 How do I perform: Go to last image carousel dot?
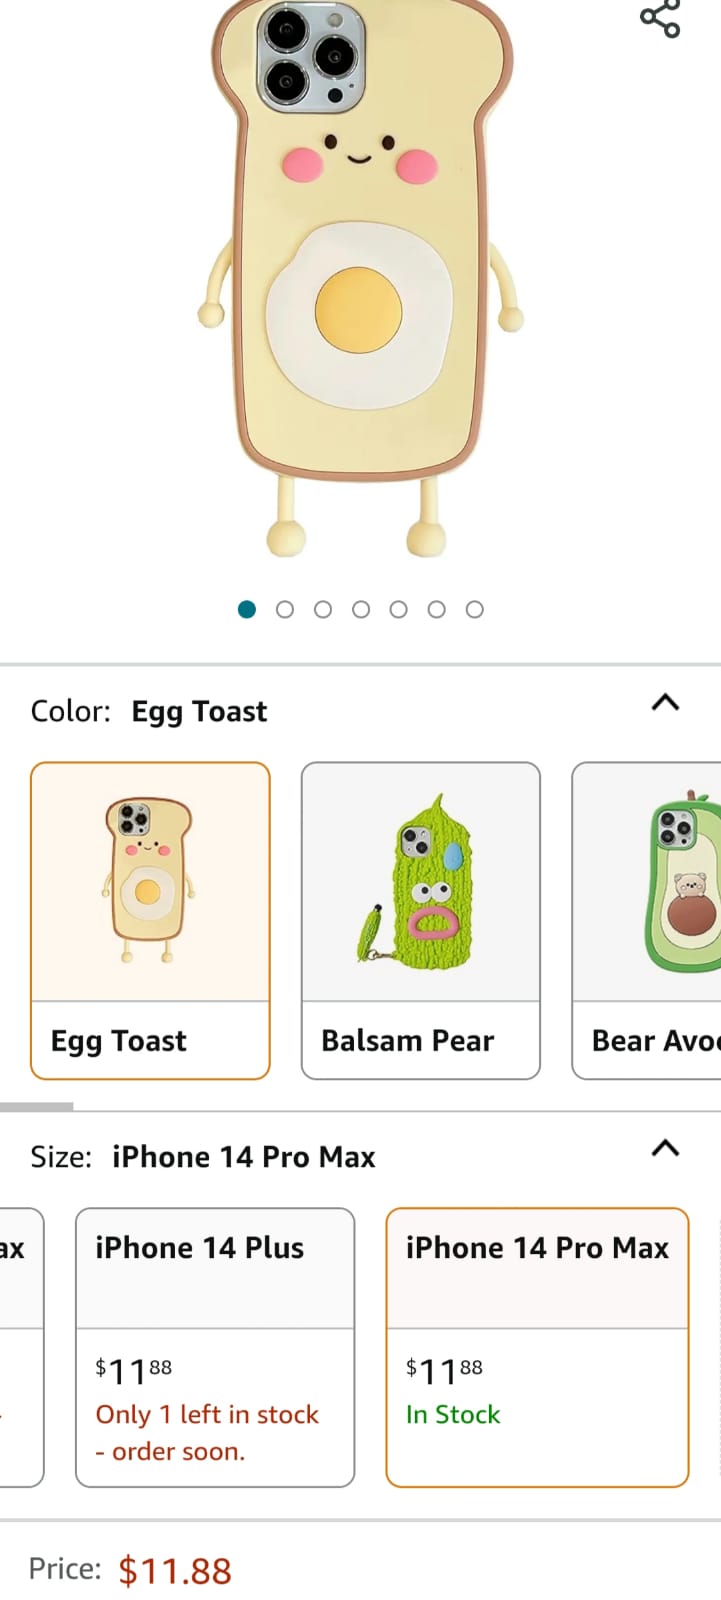(x=475, y=609)
